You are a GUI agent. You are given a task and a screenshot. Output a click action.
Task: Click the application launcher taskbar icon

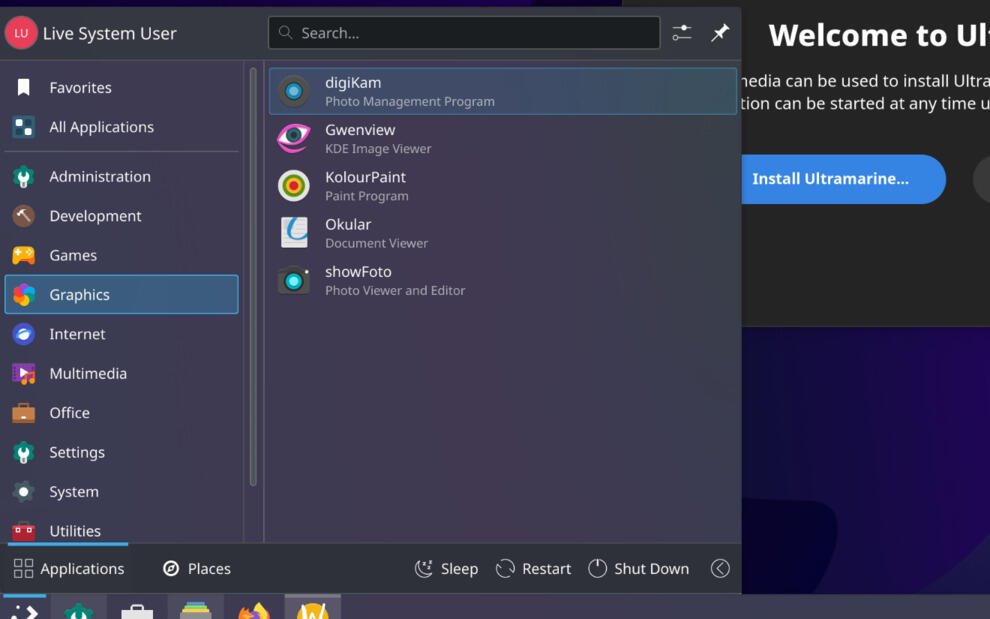pyautogui.click(x=25, y=609)
